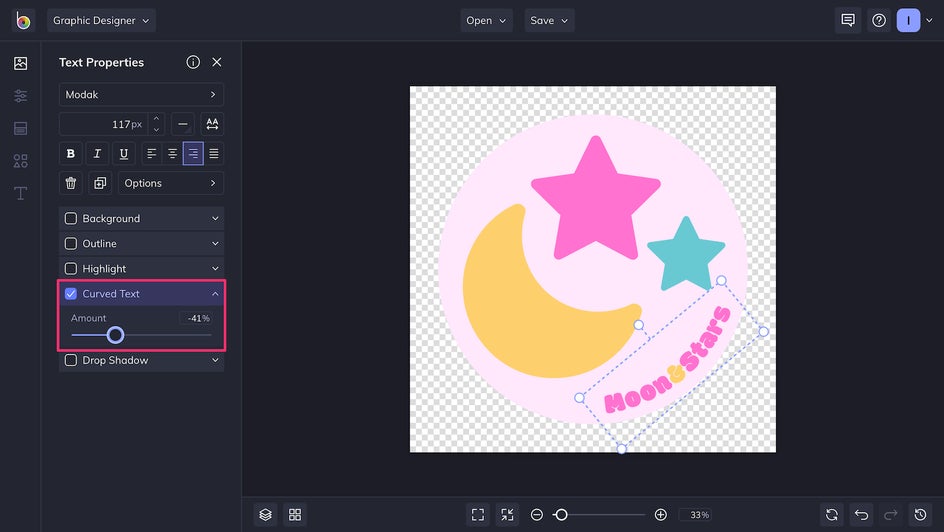Click the 33% zoom value field
Image resolution: width=944 pixels, height=532 pixels.
coord(697,515)
